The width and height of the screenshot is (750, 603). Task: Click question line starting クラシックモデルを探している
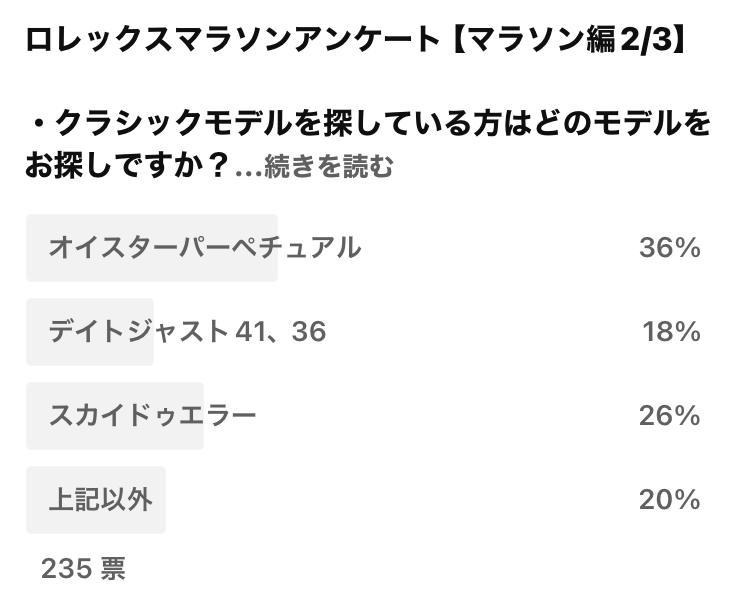click(383, 123)
